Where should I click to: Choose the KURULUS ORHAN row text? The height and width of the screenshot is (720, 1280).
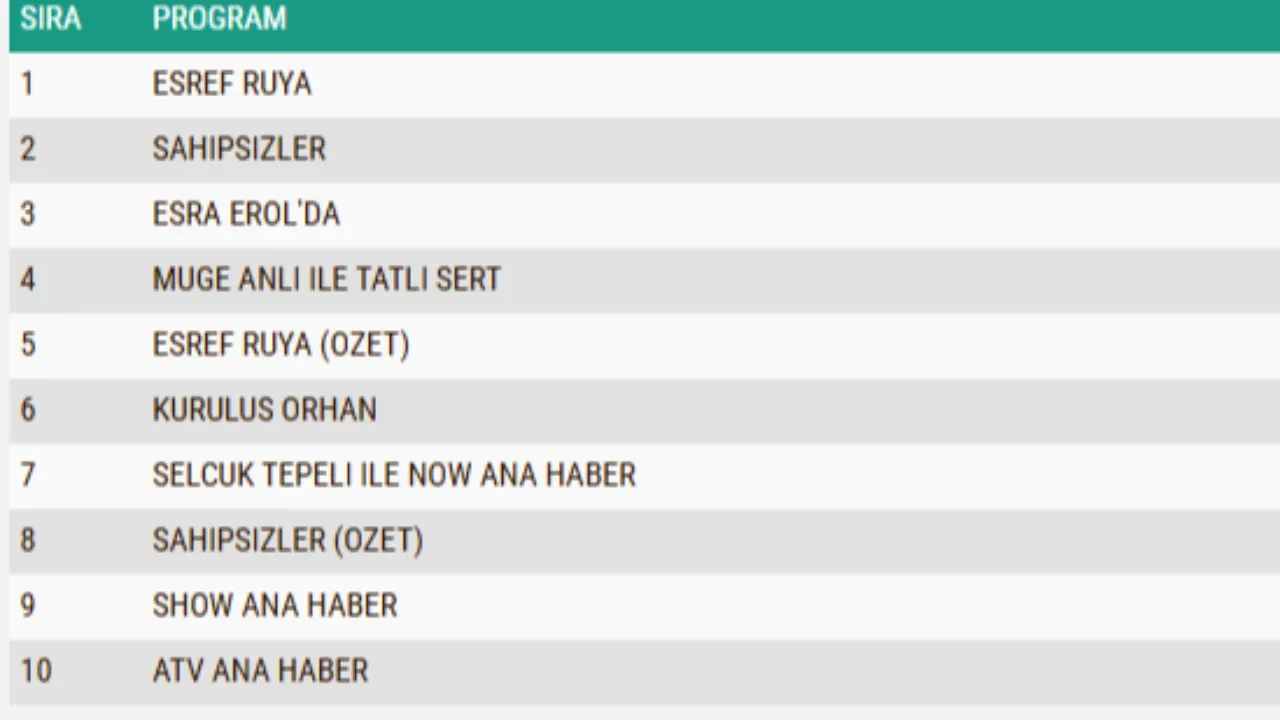pyautogui.click(x=264, y=410)
